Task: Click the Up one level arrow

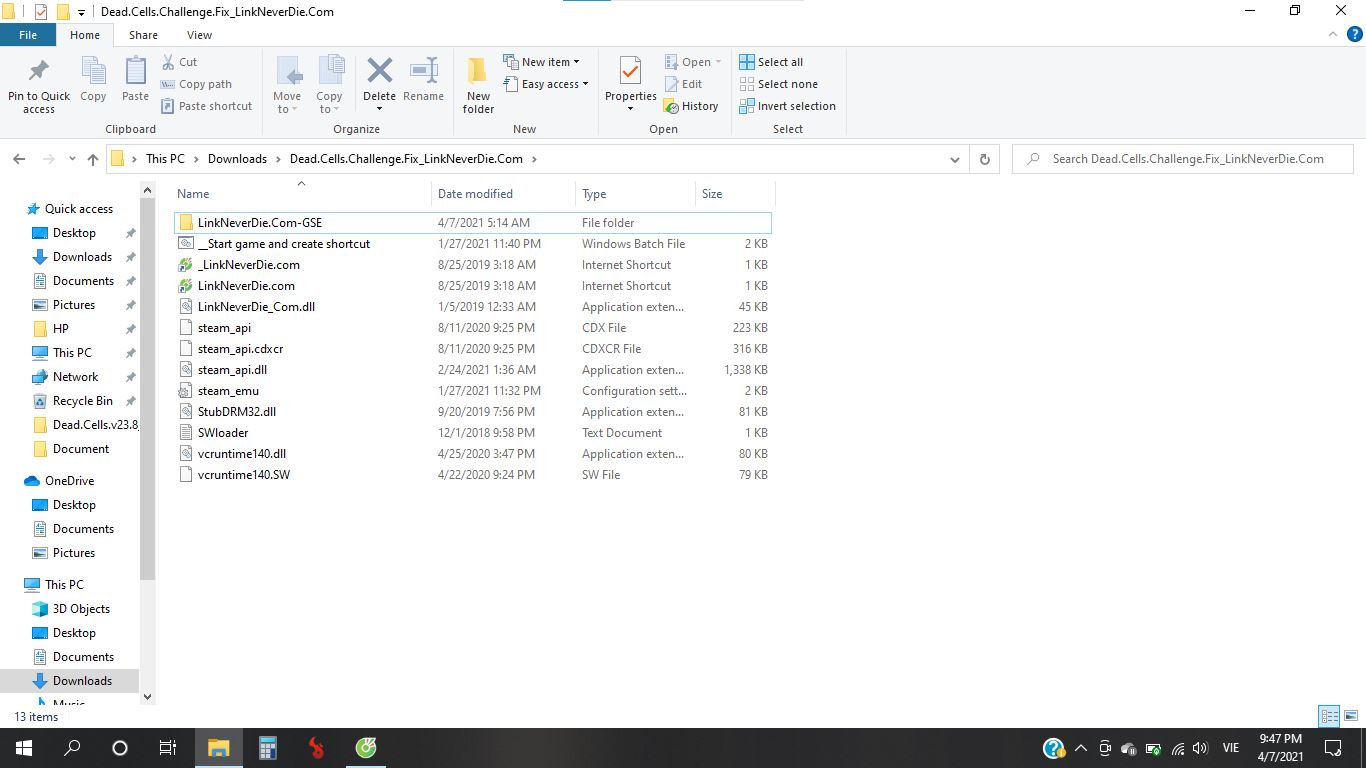Action: [x=93, y=159]
